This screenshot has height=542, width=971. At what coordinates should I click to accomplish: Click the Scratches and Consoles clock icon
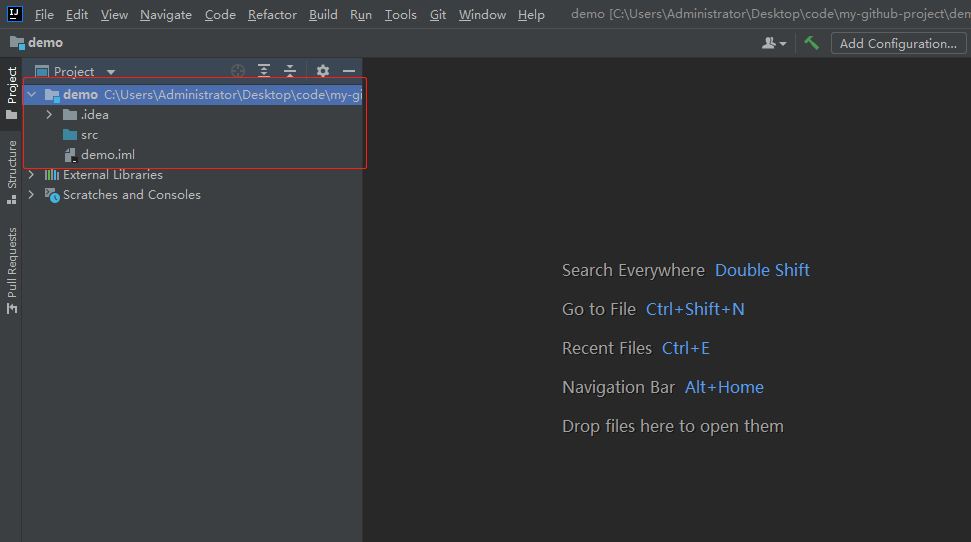(x=52, y=195)
